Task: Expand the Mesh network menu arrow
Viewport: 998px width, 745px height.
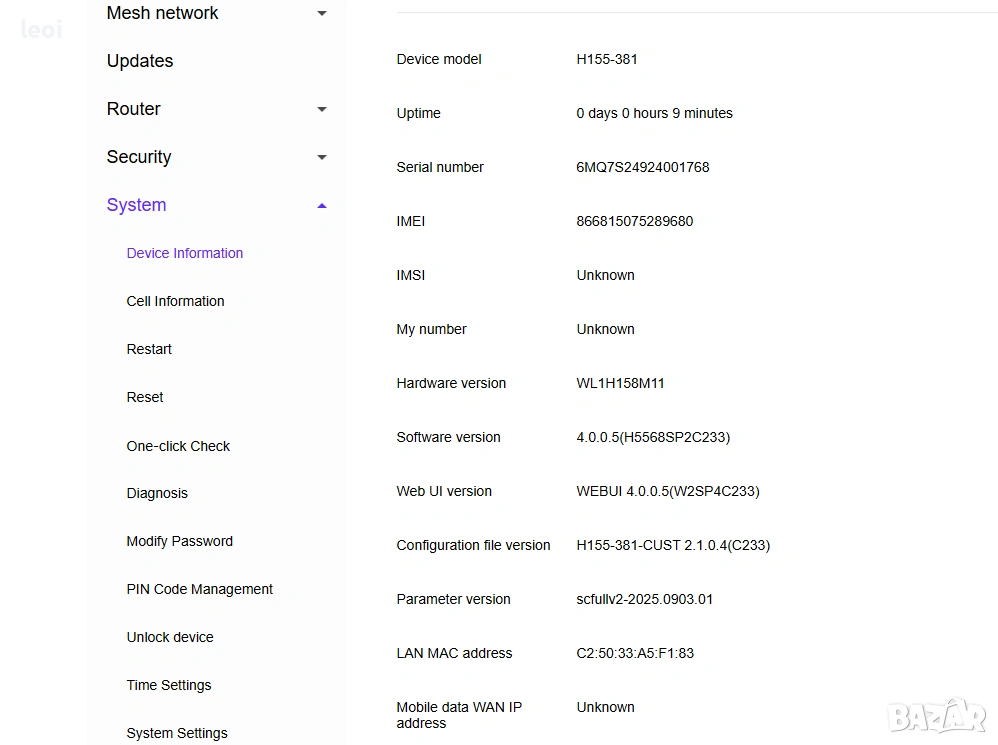Action: click(x=321, y=13)
